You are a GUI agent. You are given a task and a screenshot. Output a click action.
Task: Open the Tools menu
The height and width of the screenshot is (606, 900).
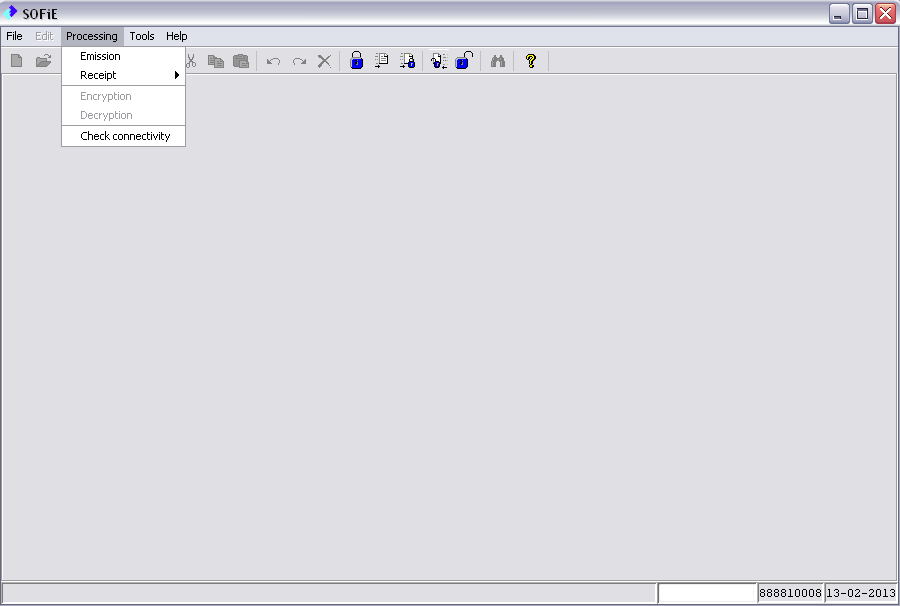tap(142, 36)
